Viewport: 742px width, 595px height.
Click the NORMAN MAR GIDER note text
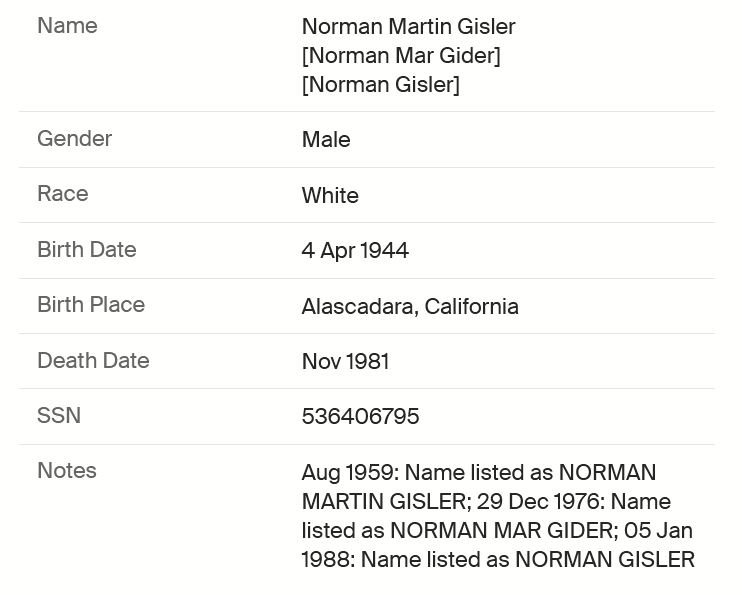501,530
